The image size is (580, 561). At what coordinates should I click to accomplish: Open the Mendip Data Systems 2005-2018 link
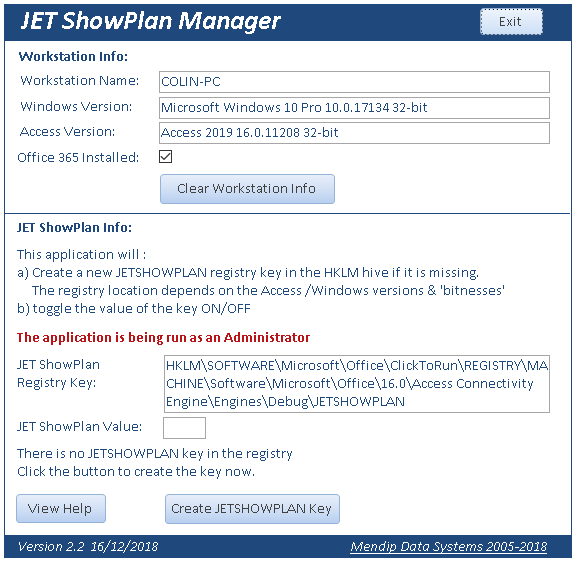[448, 547]
